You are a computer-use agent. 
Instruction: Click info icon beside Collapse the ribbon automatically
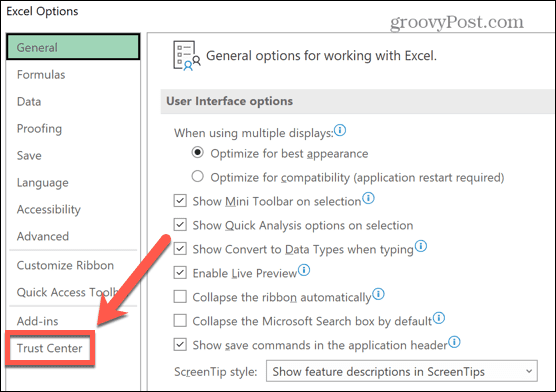coord(378,294)
